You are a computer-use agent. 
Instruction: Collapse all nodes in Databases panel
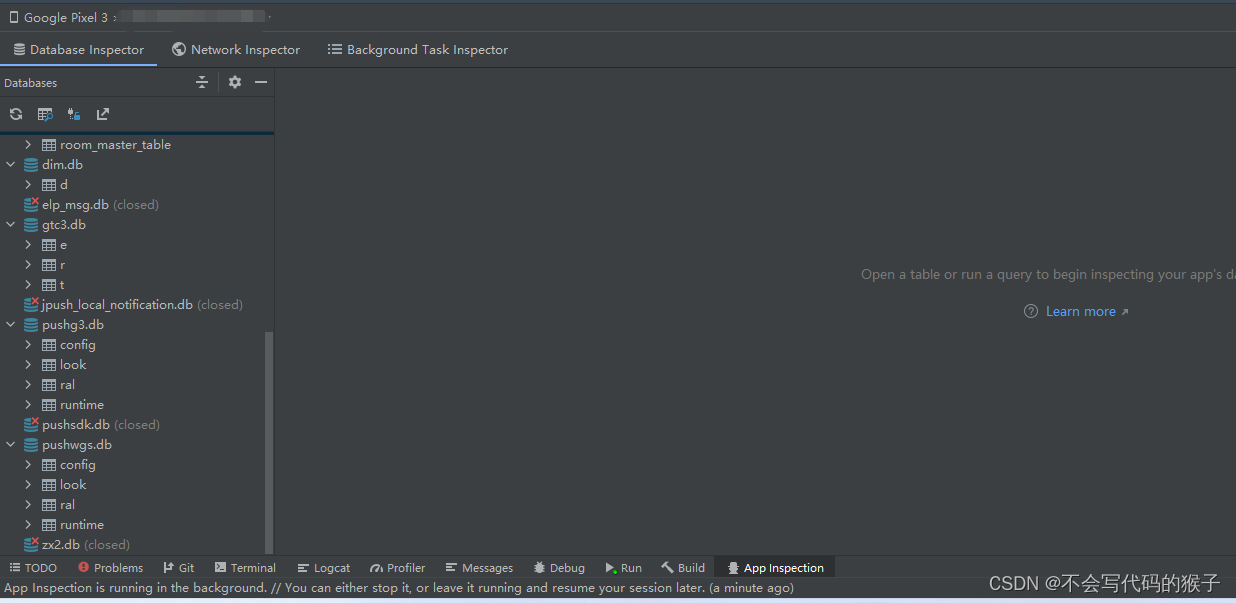tap(202, 82)
